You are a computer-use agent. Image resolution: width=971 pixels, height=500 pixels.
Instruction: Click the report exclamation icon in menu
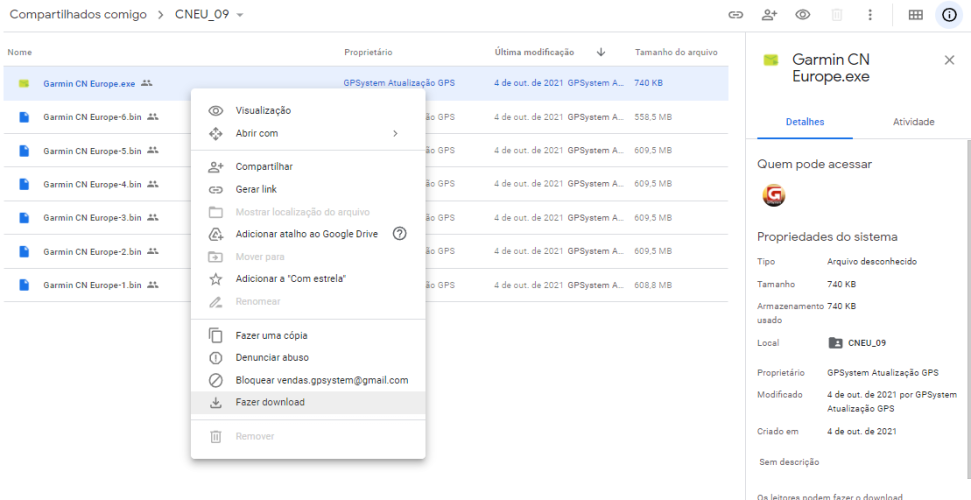216,357
